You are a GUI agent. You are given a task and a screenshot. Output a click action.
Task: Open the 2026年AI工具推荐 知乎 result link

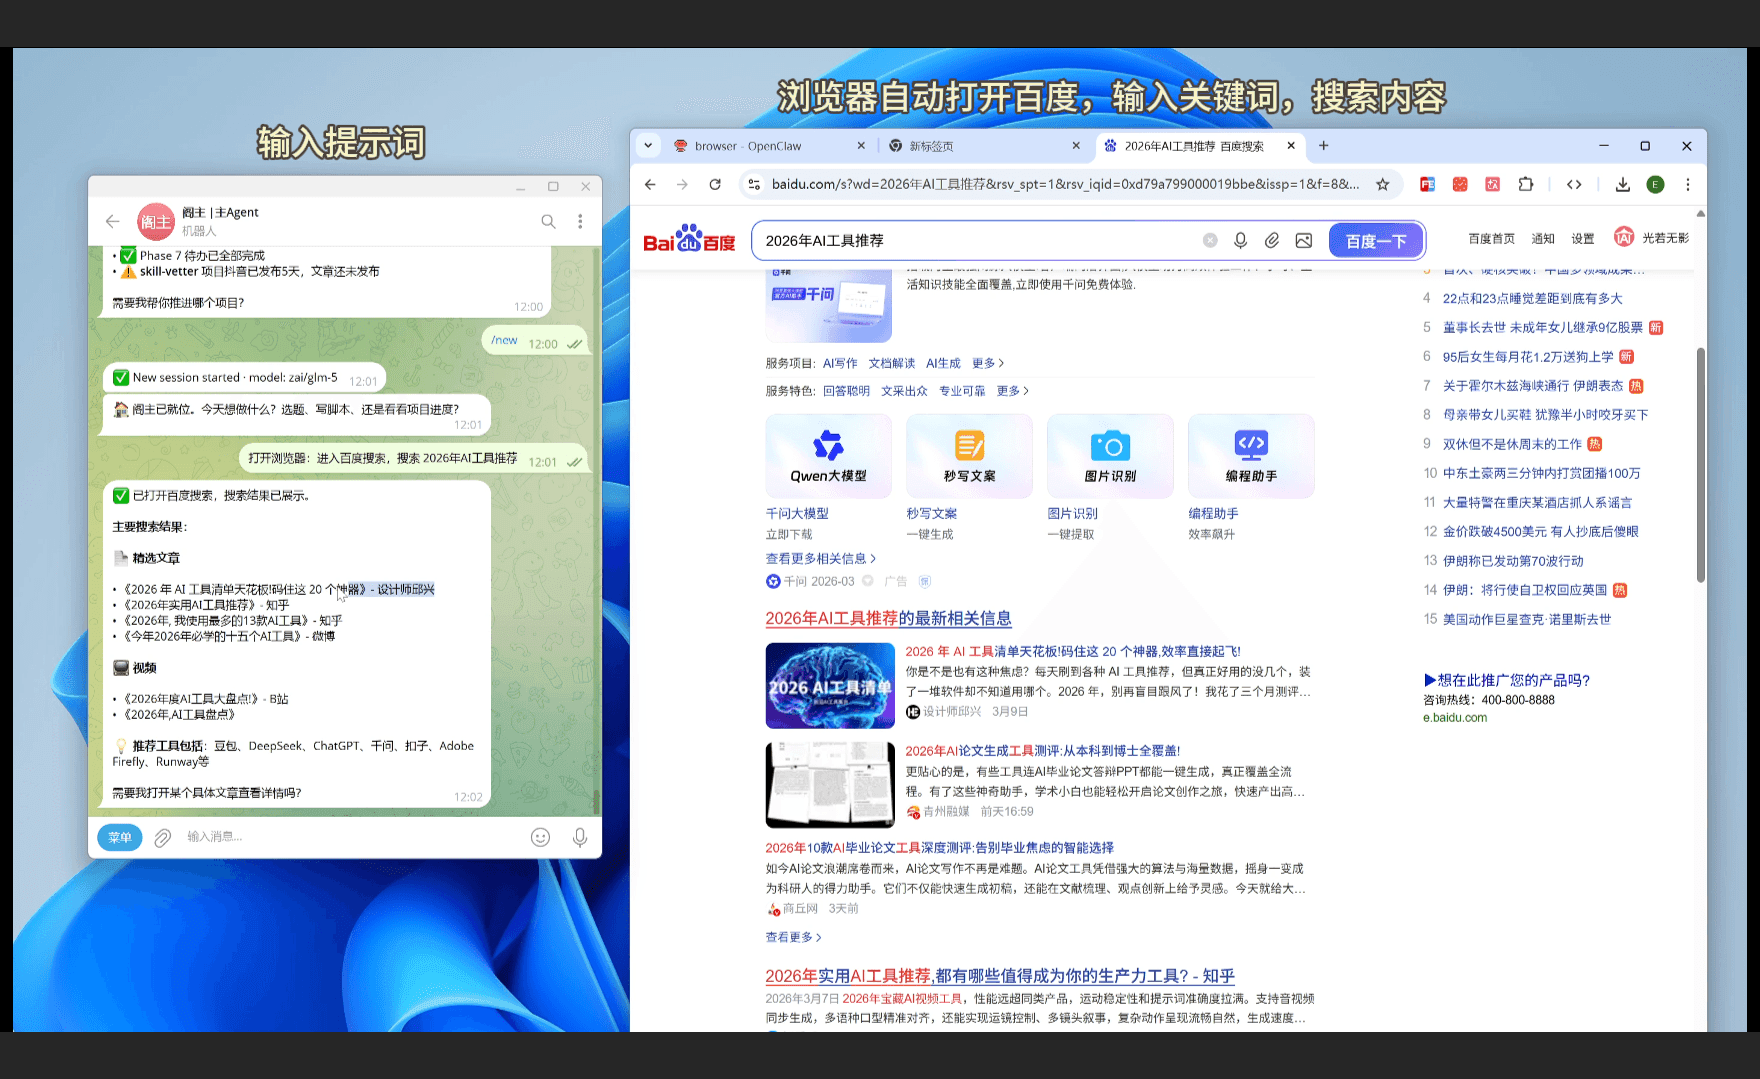999,976
